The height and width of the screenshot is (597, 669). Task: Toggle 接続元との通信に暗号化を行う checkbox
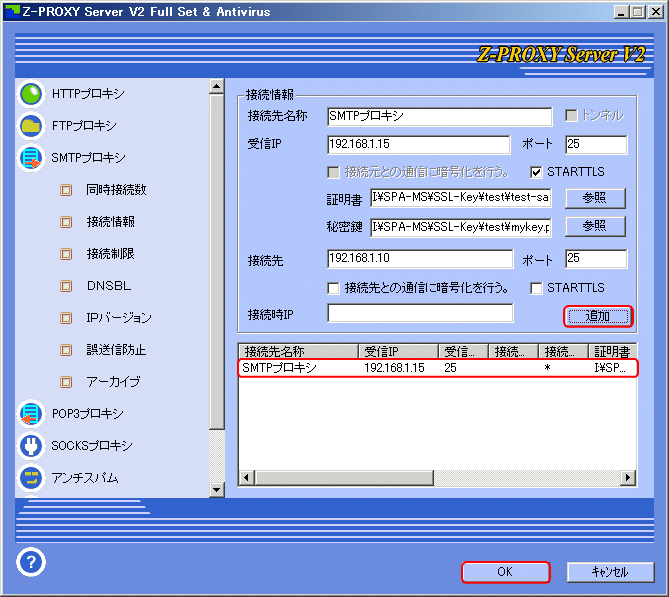pyautogui.click(x=333, y=172)
